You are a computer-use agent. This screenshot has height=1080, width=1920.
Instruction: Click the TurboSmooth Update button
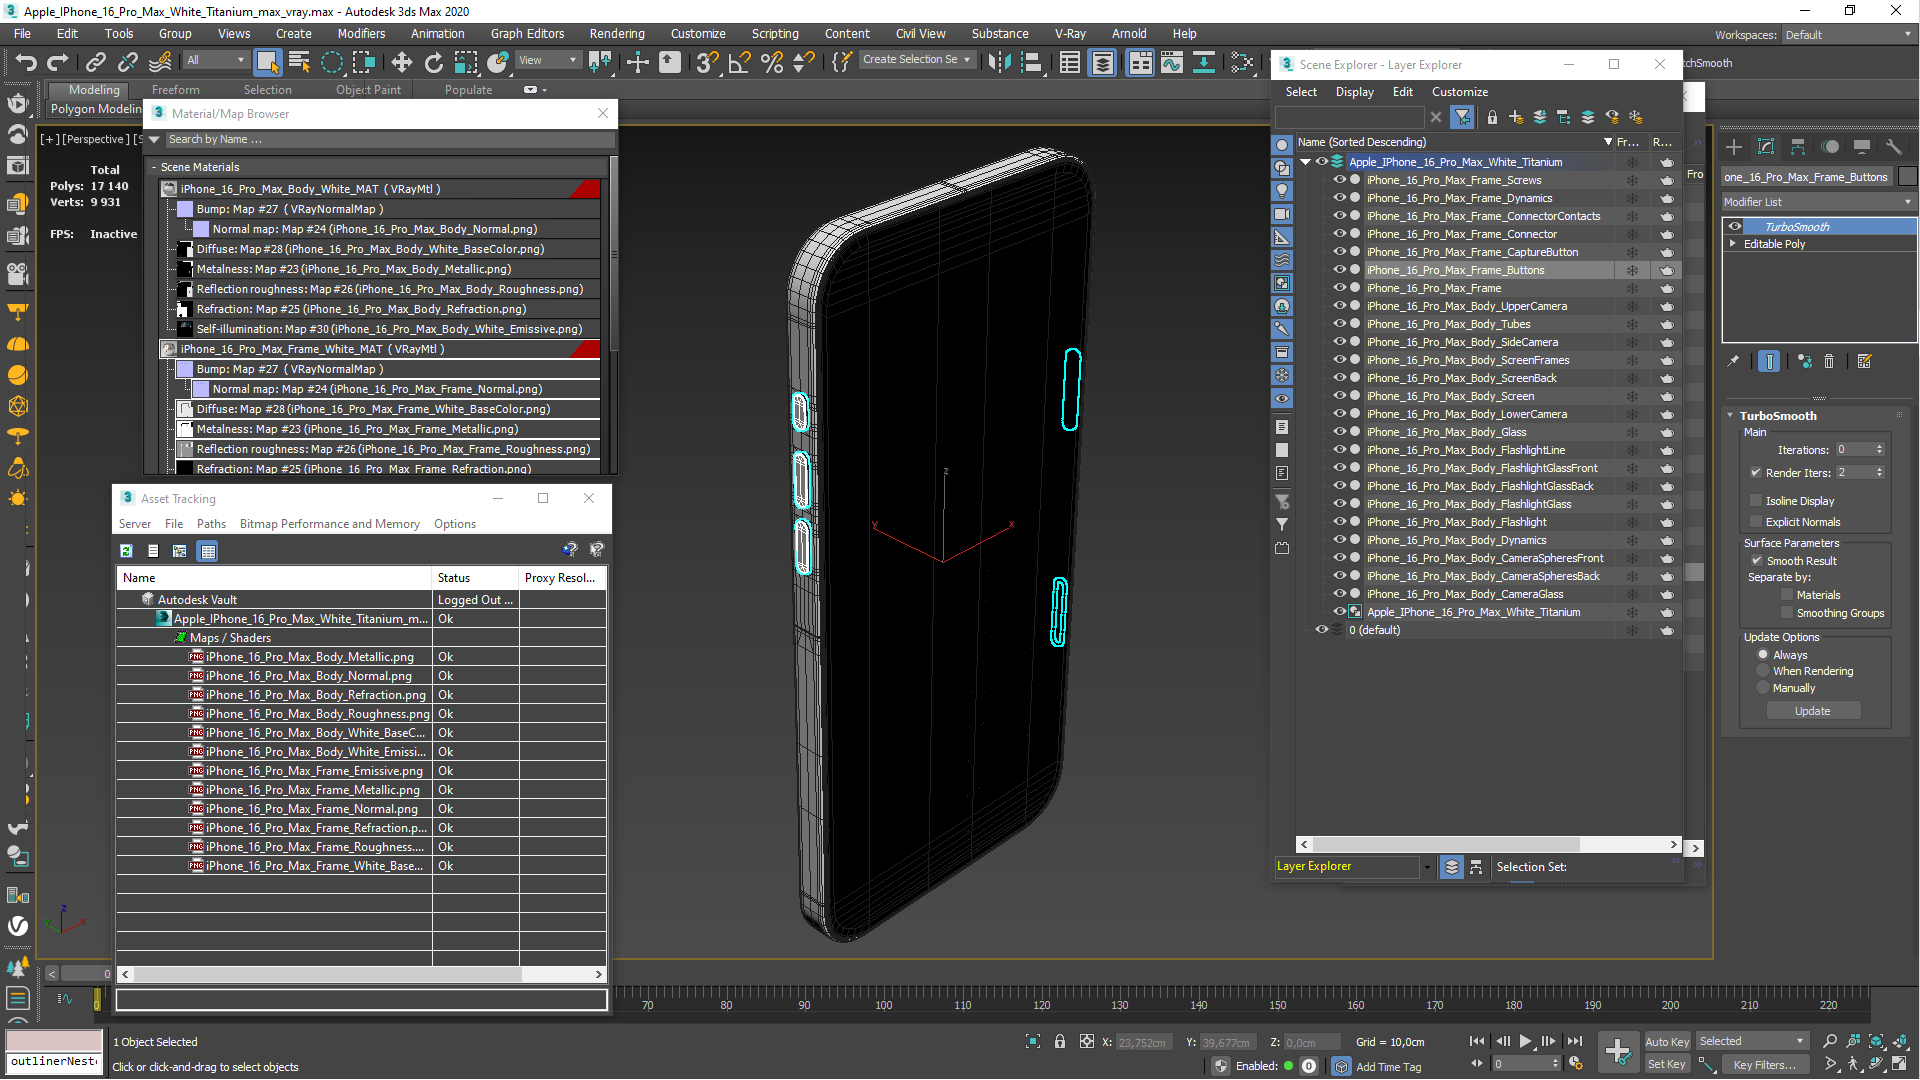click(x=1812, y=711)
